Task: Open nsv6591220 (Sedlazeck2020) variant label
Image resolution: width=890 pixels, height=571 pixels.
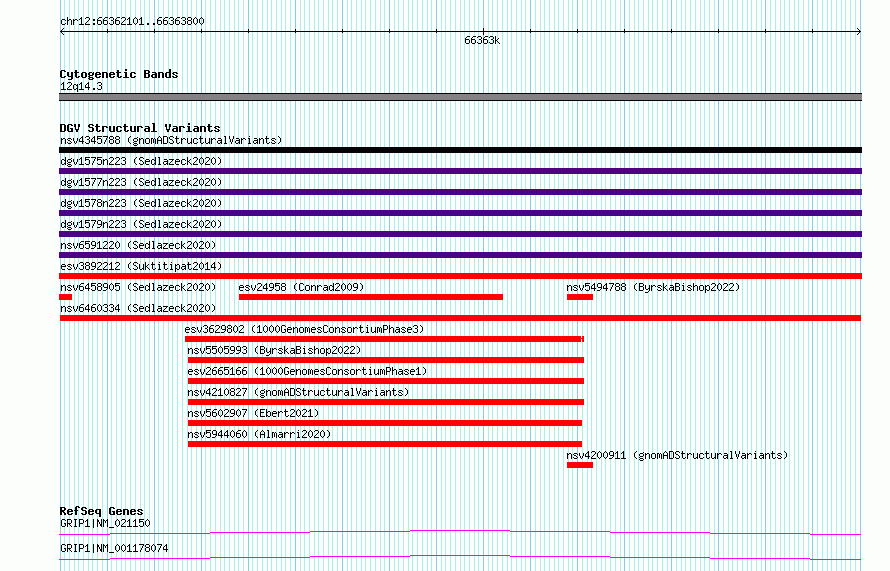Action: (x=138, y=245)
